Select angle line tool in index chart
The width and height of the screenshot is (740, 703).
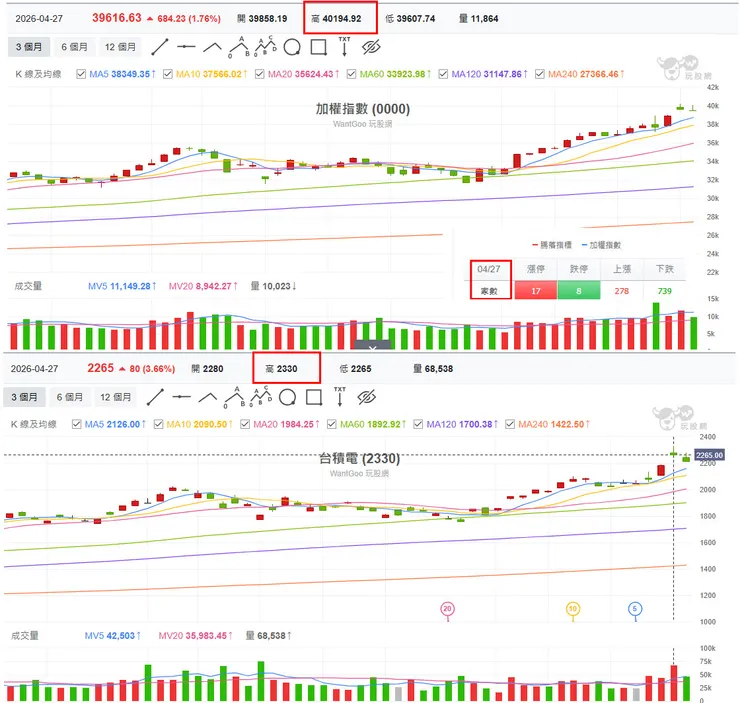(x=212, y=47)
